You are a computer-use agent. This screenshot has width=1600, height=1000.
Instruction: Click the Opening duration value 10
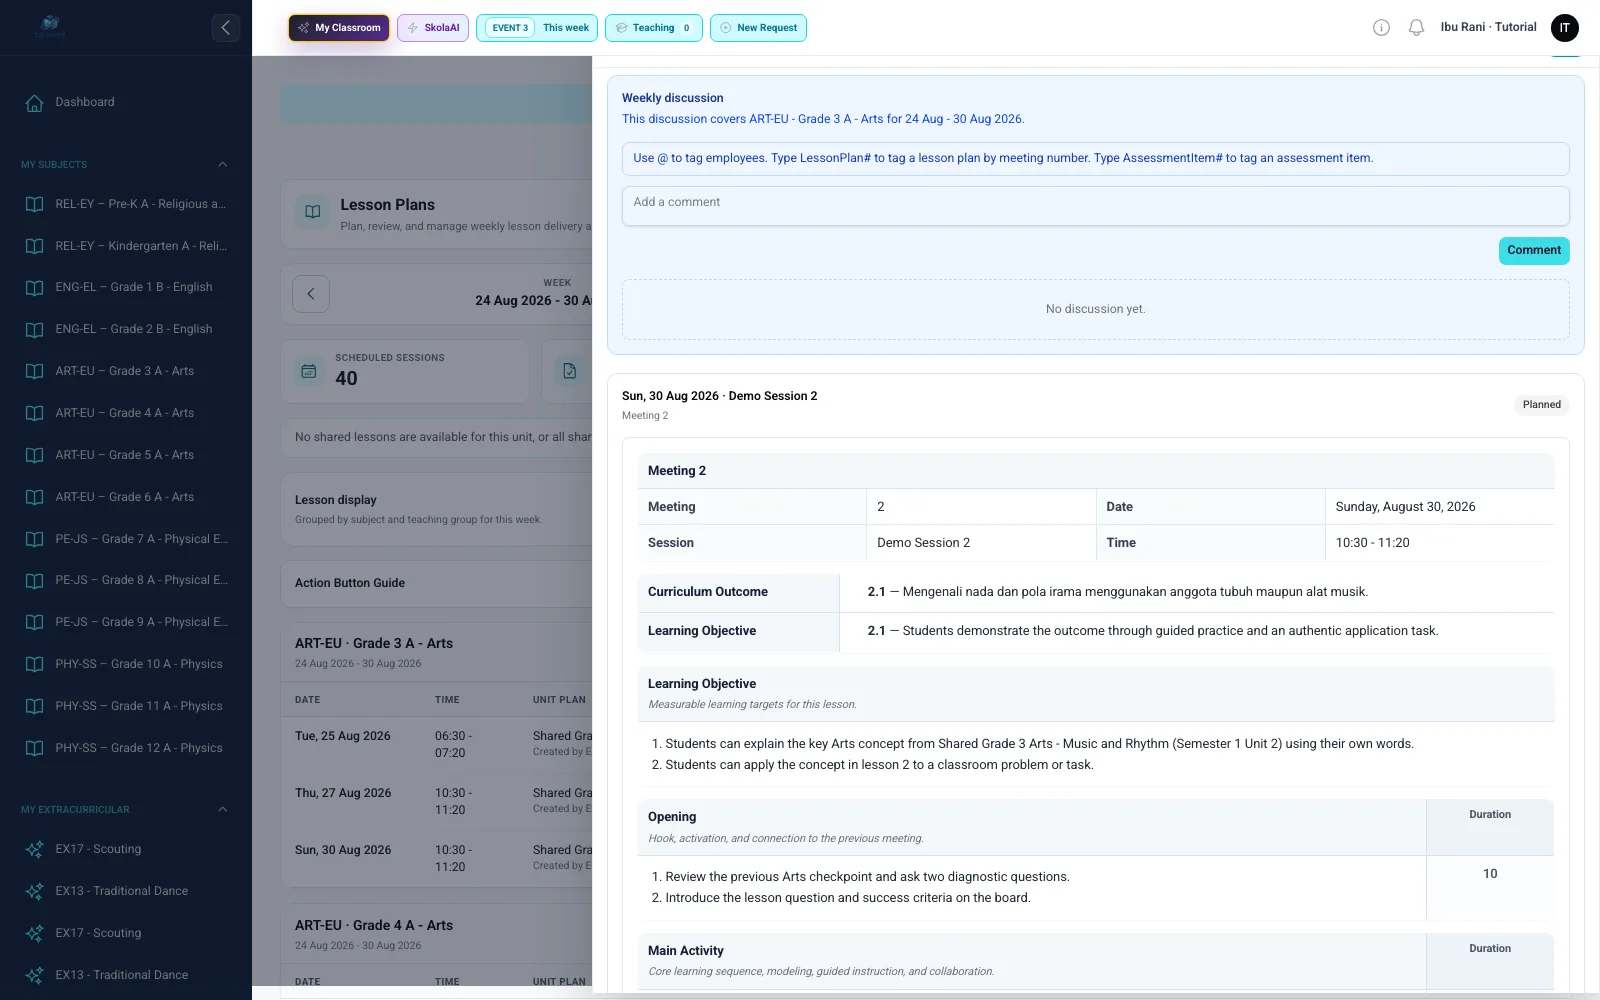click(x=1490, y=874)
